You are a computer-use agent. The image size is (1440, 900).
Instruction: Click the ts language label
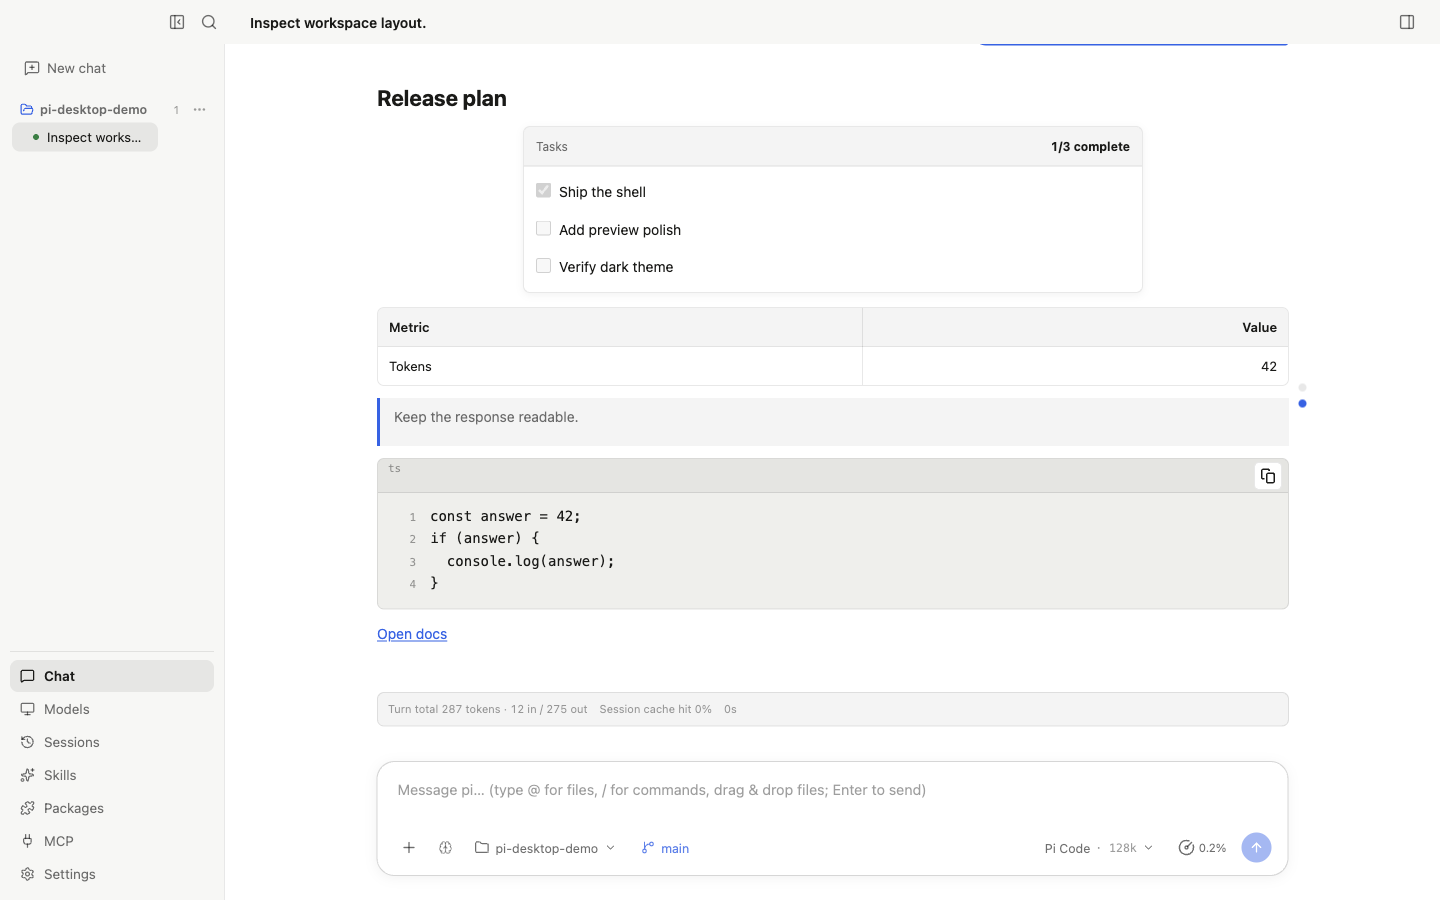pyautogui.click(x=394, y=468)
